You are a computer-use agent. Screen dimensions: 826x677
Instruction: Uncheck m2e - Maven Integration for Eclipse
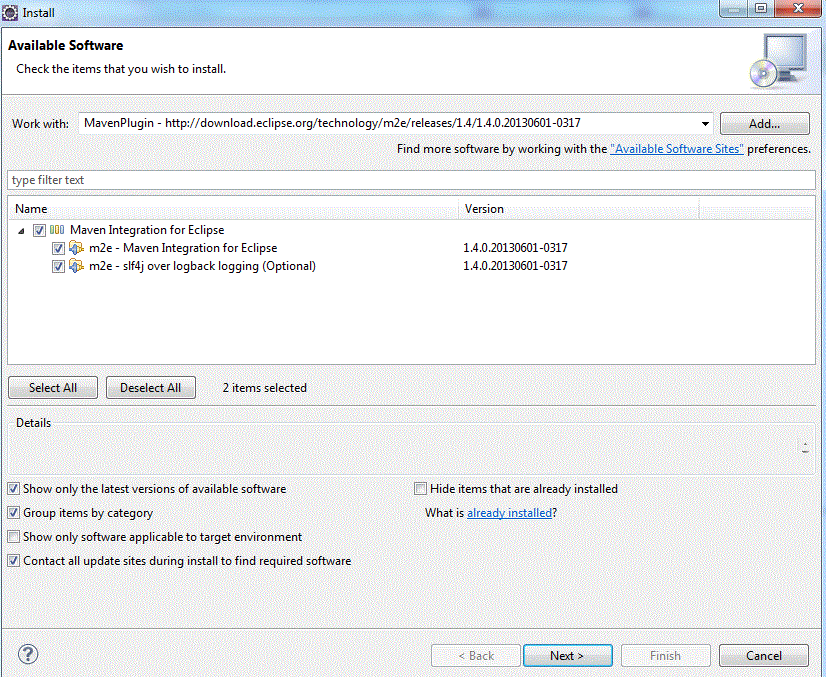[58, 248]
